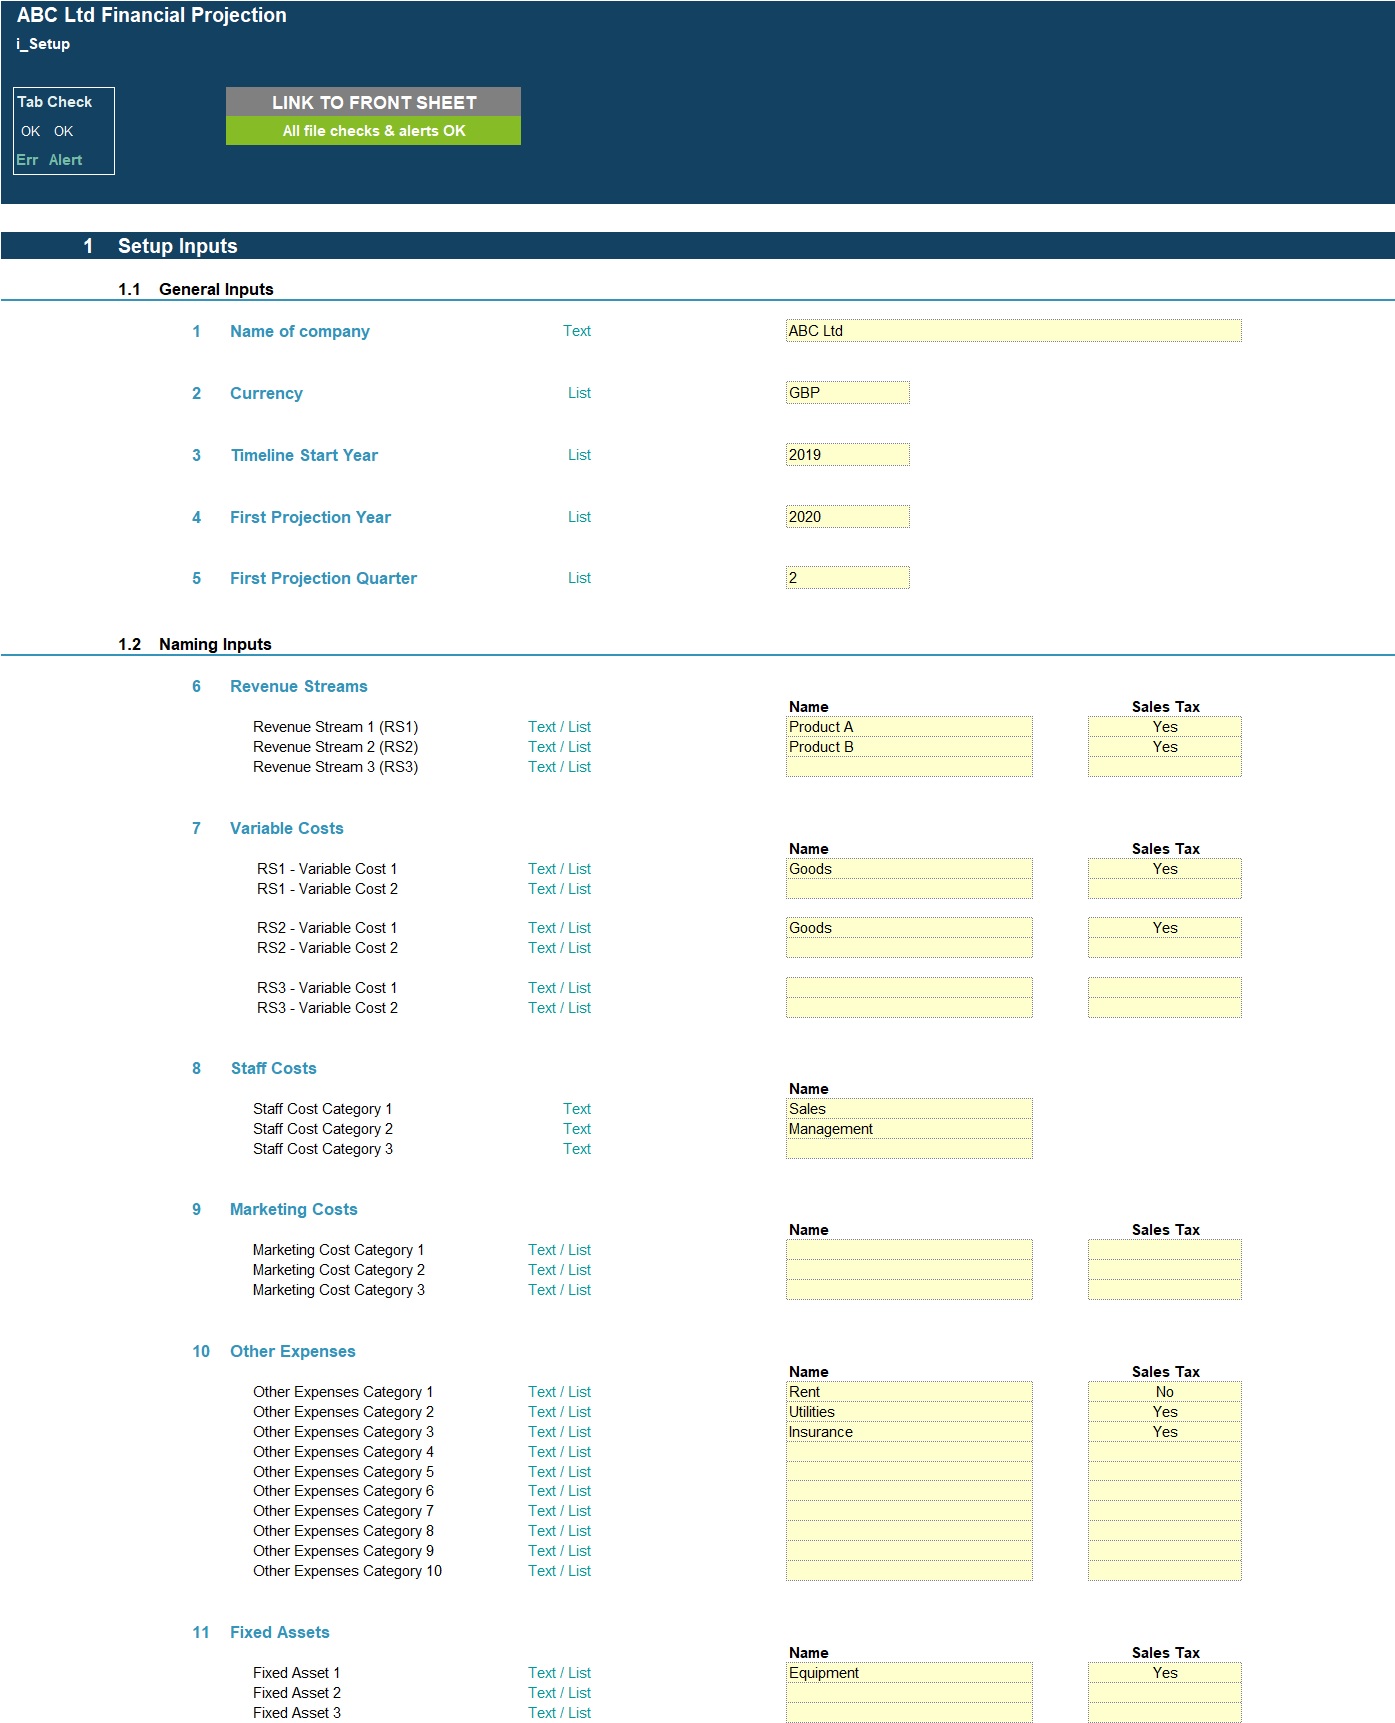Open the First Projection Quarter list cell
This screenshot has width=1395, height=1723.
pyautogui.click(x=847, y=578)
